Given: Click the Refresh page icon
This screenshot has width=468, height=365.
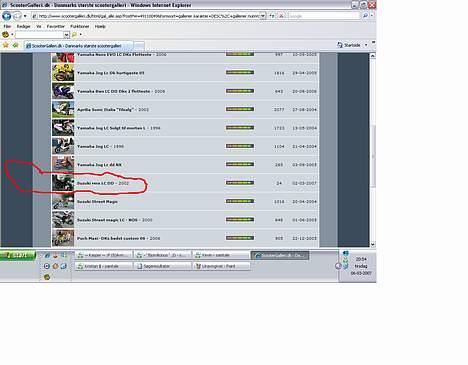Looking at the screenshot, I should pos(272,16).
